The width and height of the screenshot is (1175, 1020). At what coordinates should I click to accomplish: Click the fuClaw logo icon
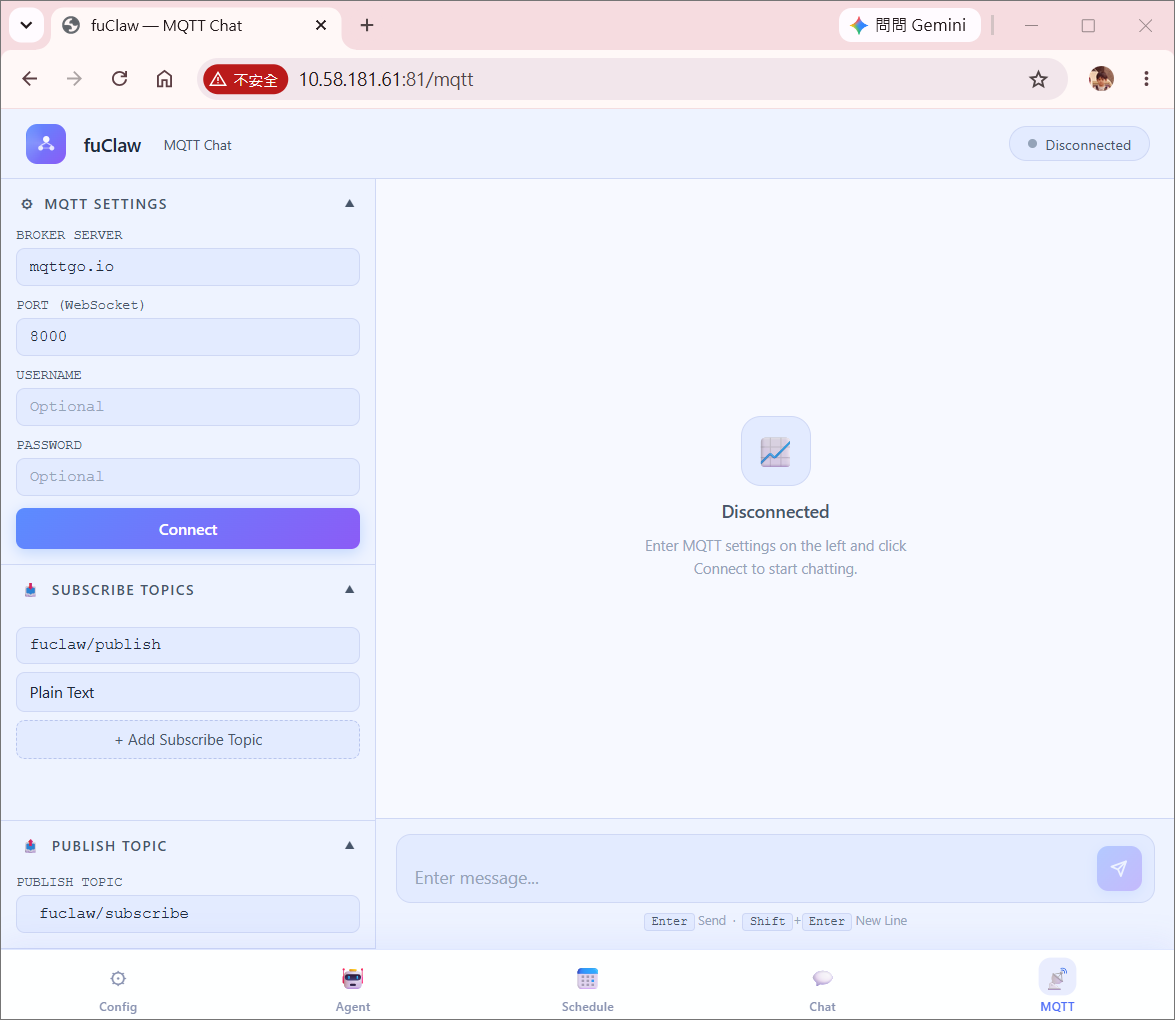pos(46,144)
